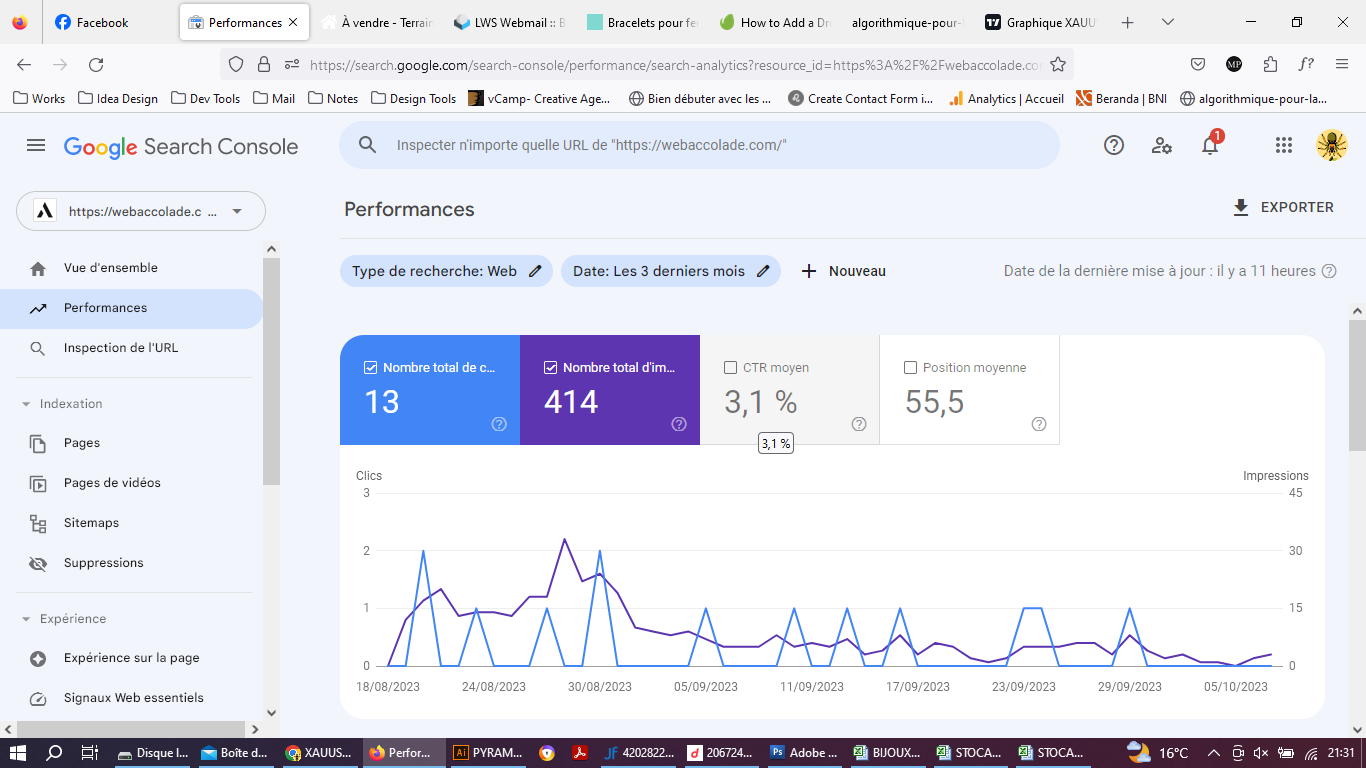Reload the page in Firefox toolbar

coord(96,65)
